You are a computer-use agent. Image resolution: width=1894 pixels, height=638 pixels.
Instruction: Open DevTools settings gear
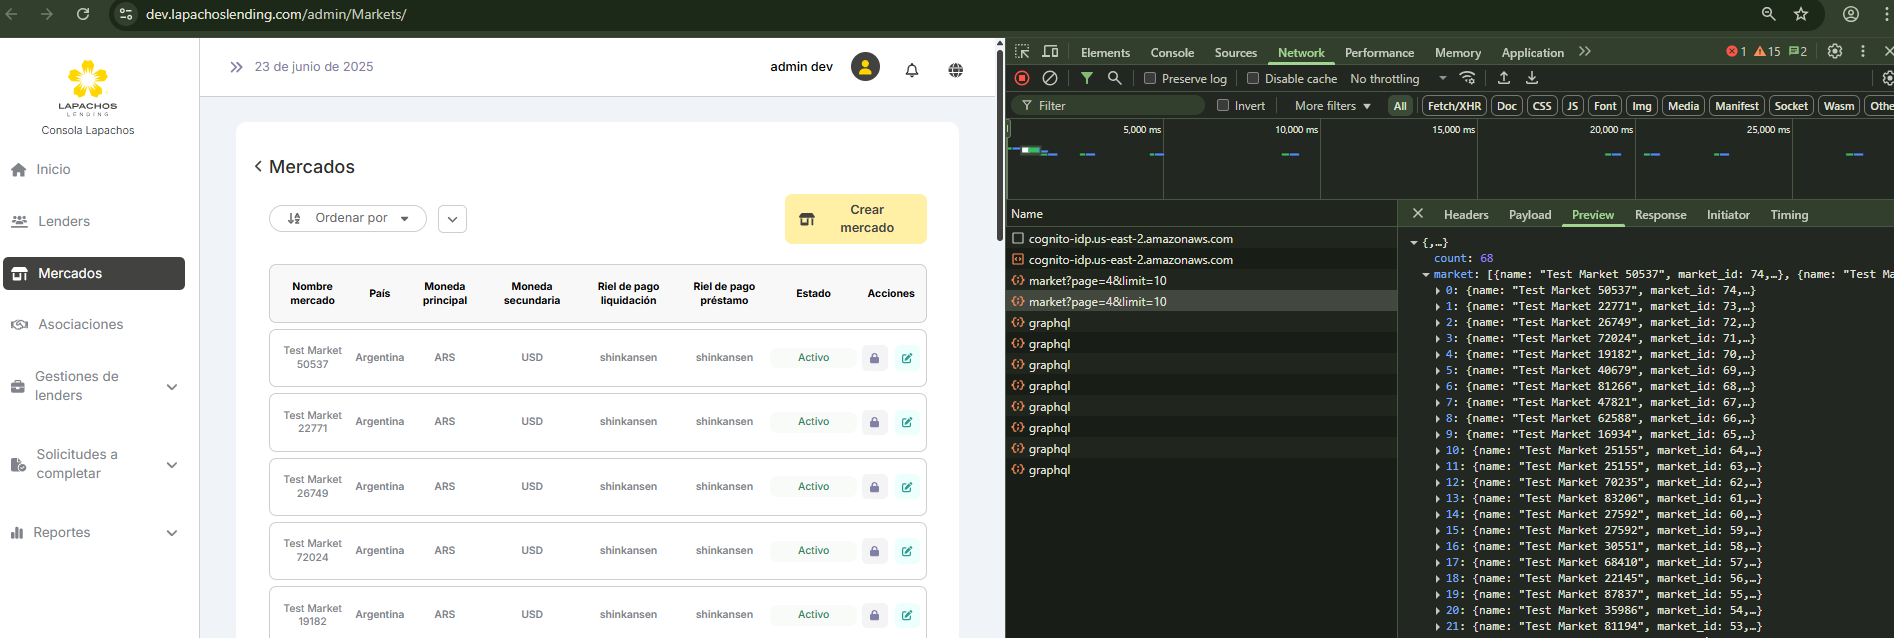click(x=1834, y=51)
